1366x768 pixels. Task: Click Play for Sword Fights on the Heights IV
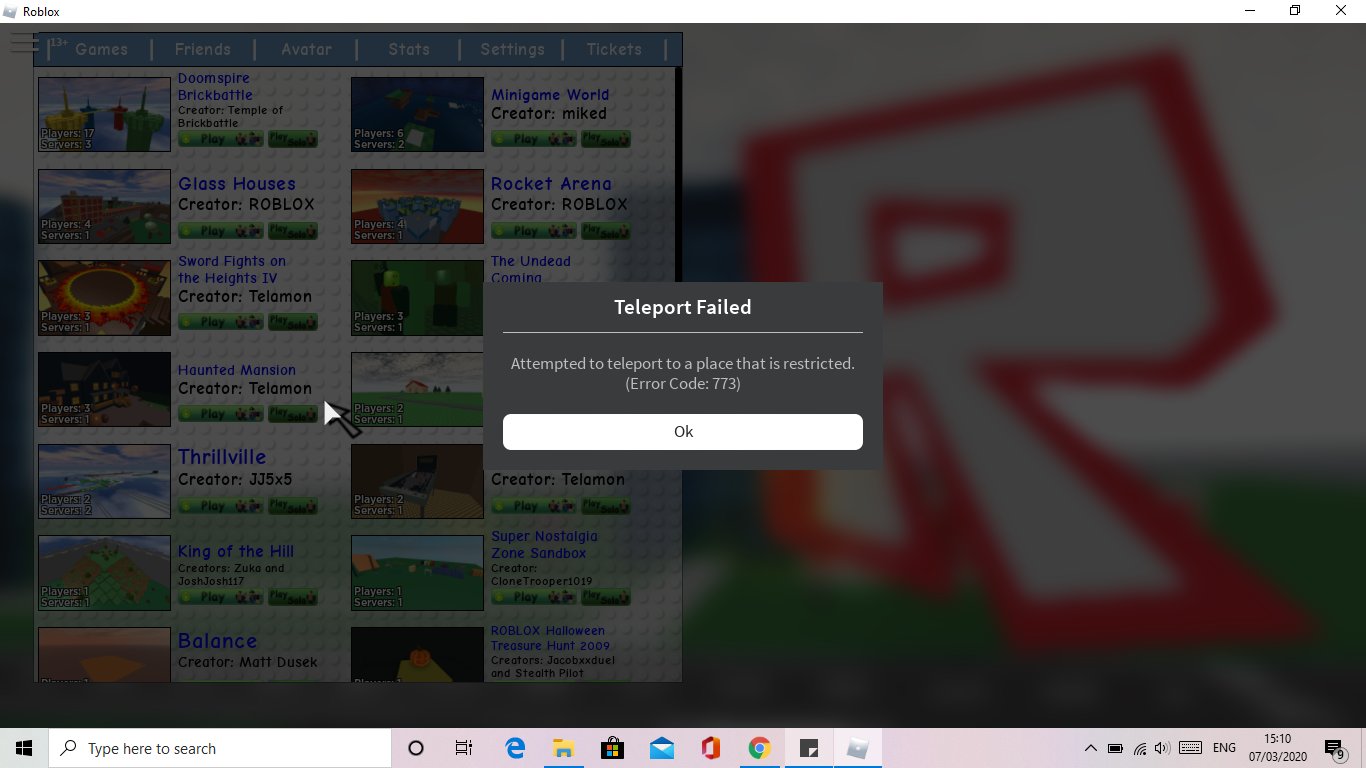pyautogui.click(x=221, y=322)
